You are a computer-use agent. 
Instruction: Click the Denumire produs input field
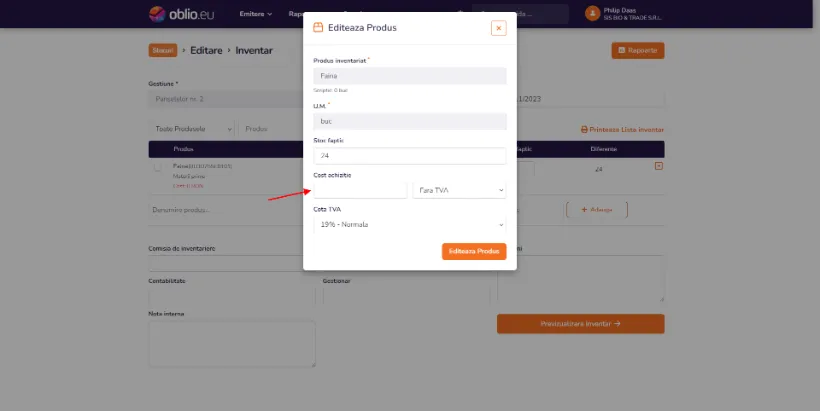point(225,210)
